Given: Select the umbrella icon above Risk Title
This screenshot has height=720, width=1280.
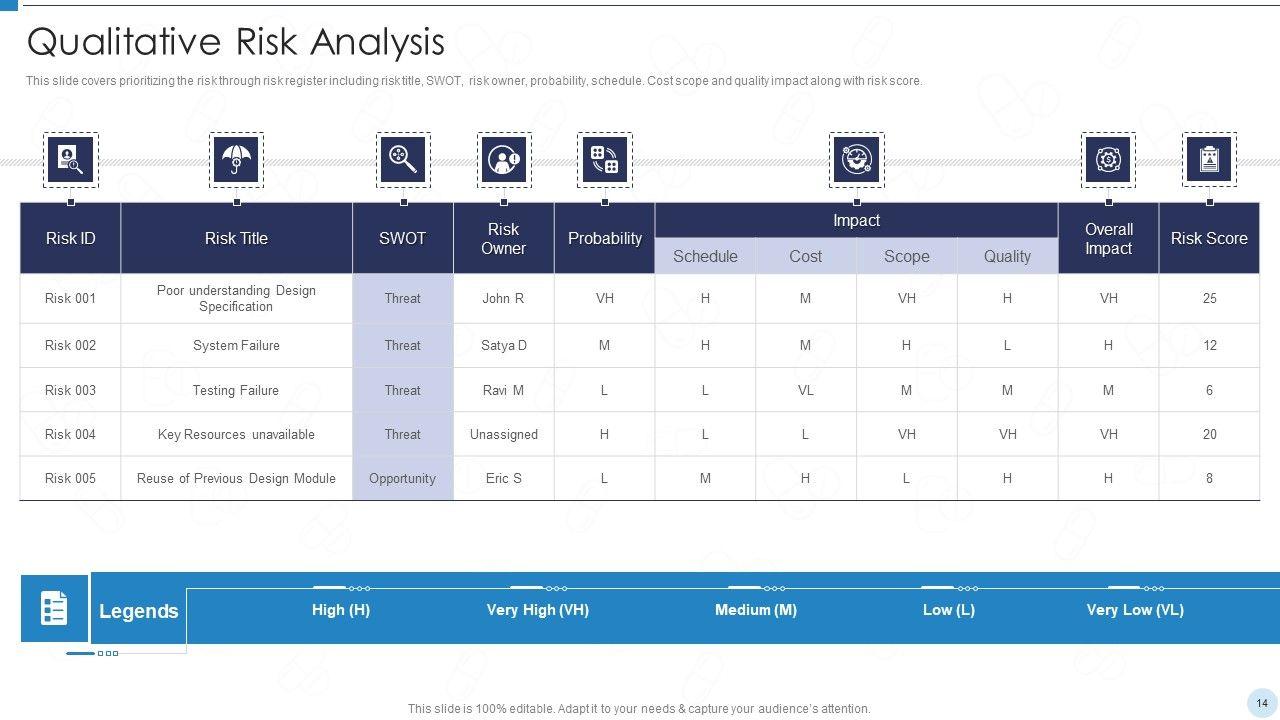Looking at the screenshot, I should [x=236, y=160].
